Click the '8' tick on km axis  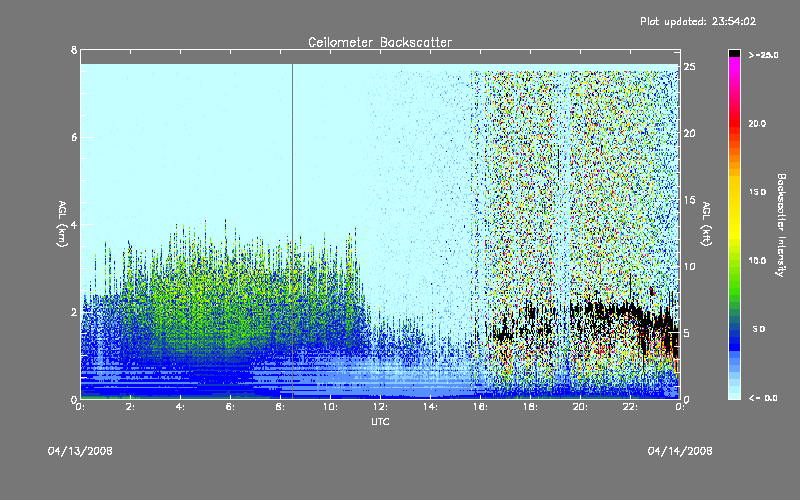click(74, 50)
